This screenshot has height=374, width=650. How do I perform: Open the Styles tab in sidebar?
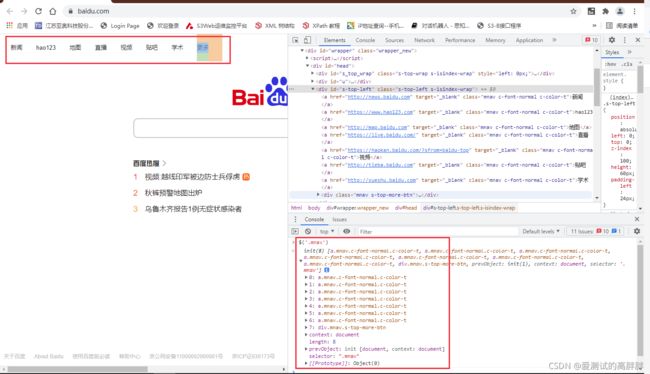[612, 52]
